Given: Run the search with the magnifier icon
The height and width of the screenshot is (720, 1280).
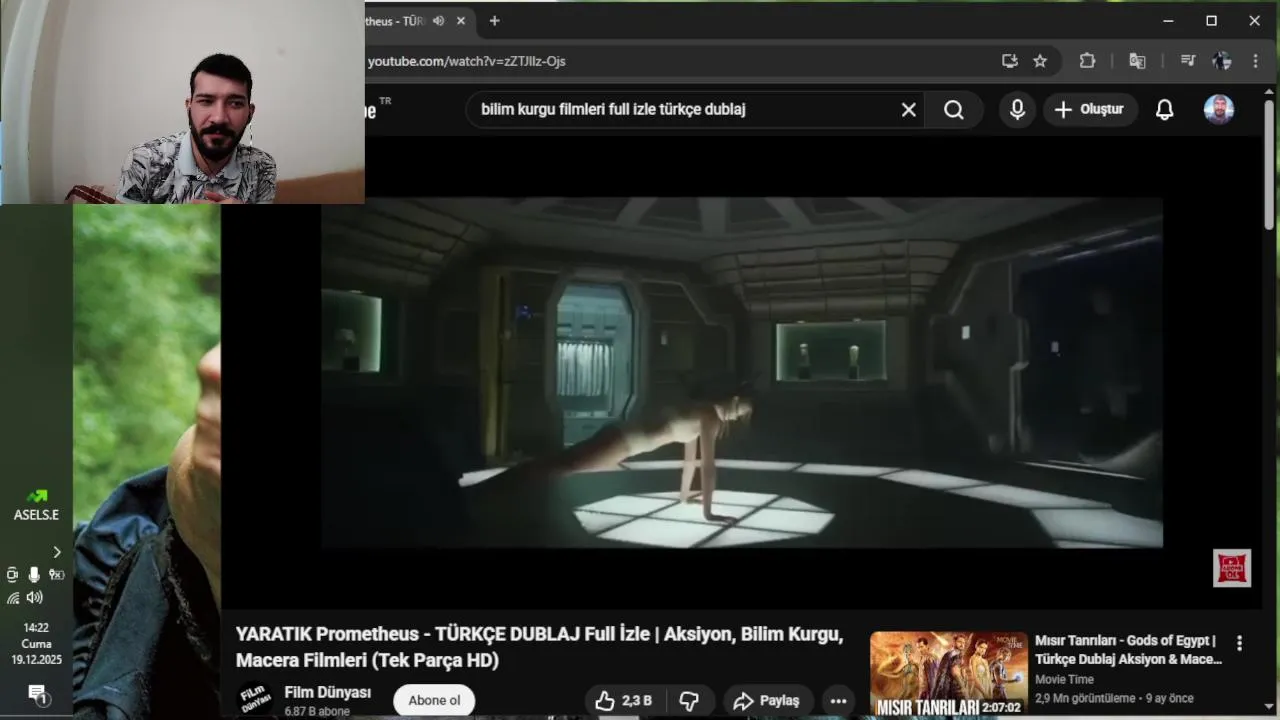Looking at the screenshot, I should (954, 110).
